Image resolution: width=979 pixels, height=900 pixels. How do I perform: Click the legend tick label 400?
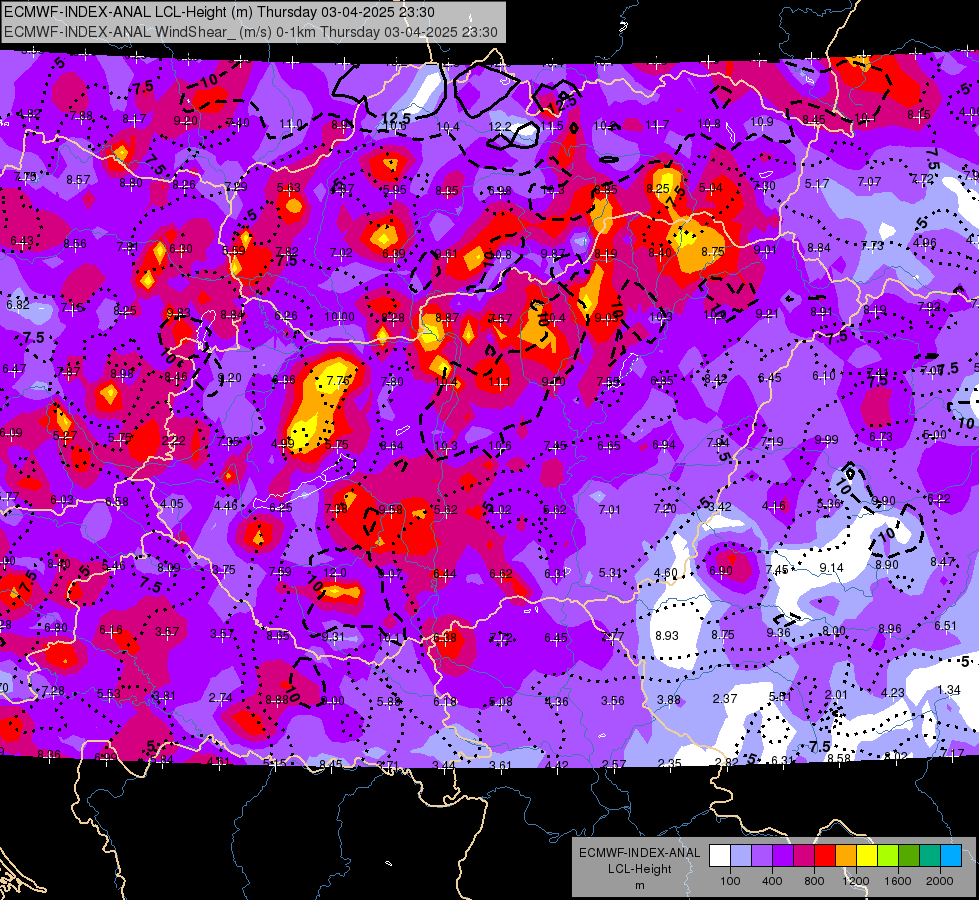(772, 881)
